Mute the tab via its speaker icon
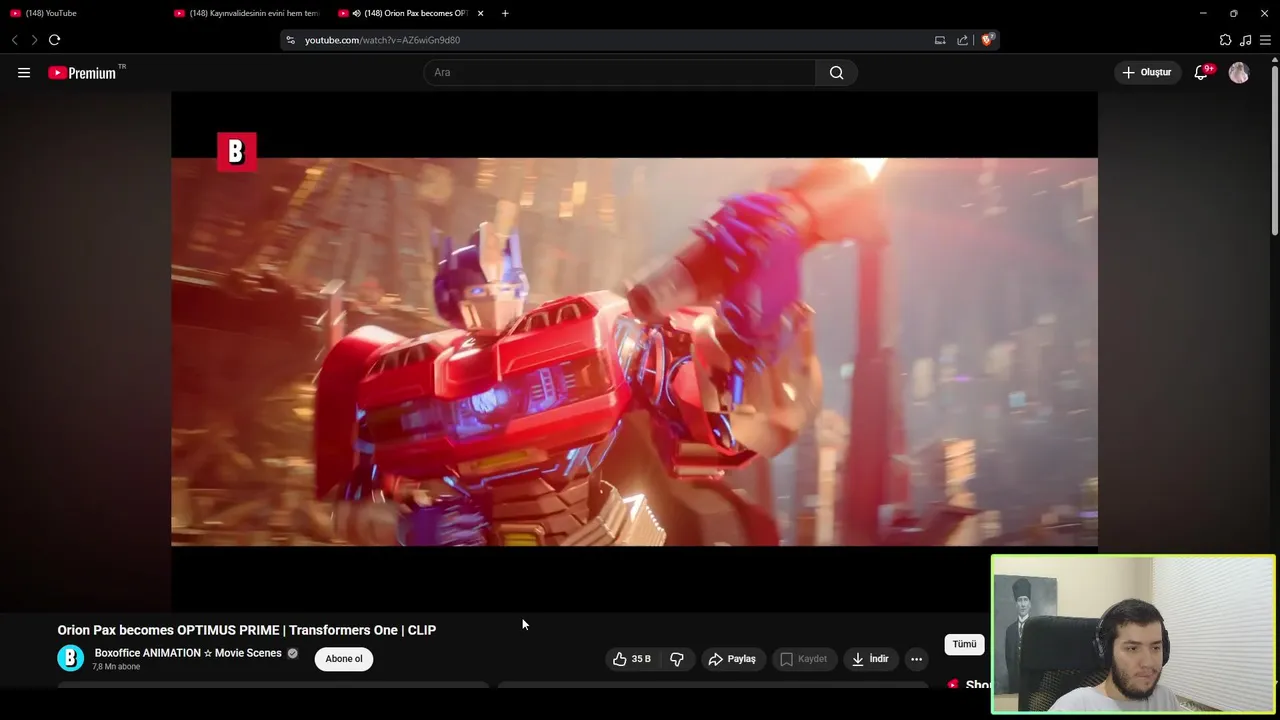This screenshot has height=720, width=1280. pos(357,13)
